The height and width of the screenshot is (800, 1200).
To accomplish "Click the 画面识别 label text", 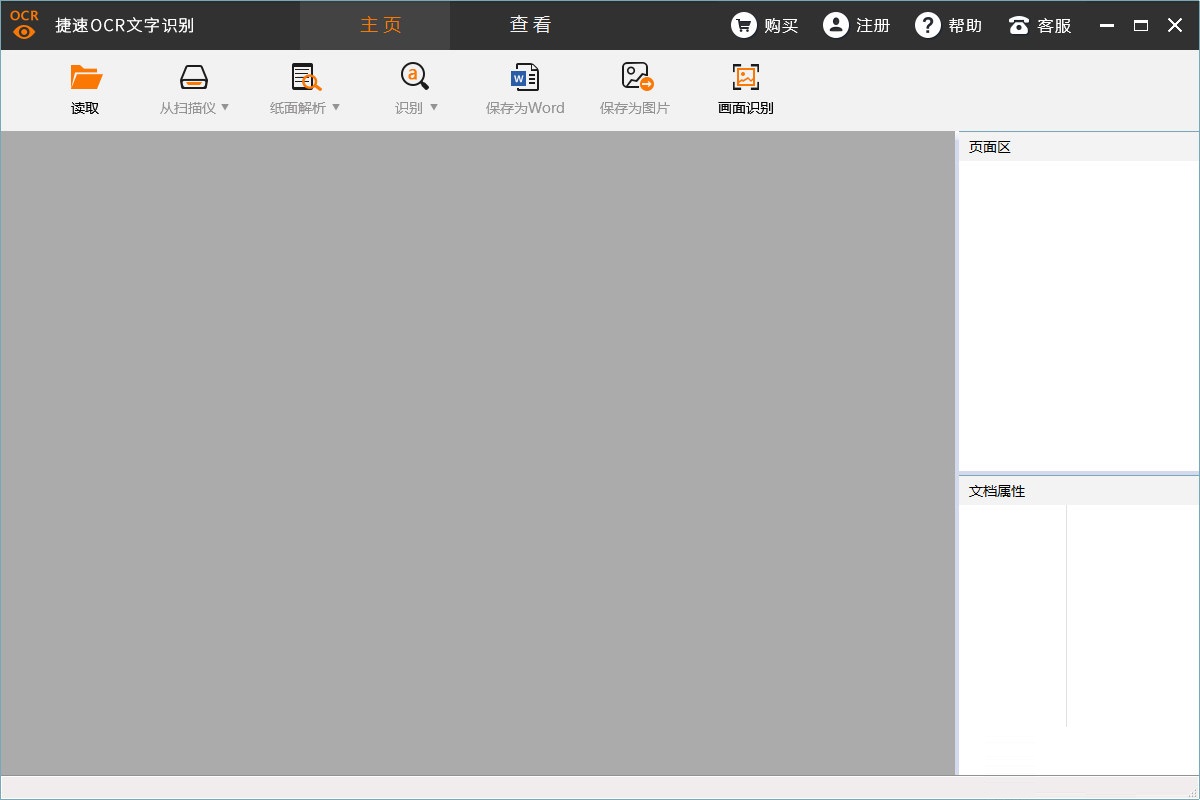I will click(x=746, y=108).
